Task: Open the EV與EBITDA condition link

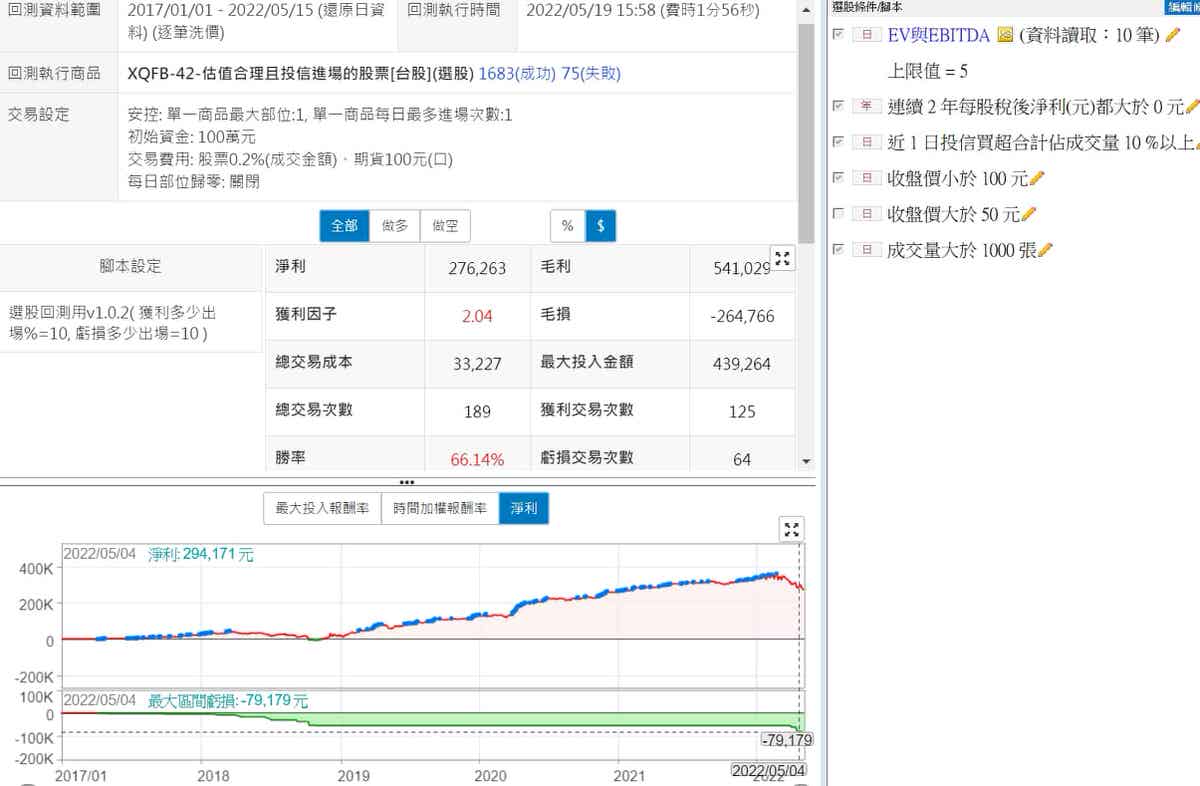Action: 938,36
